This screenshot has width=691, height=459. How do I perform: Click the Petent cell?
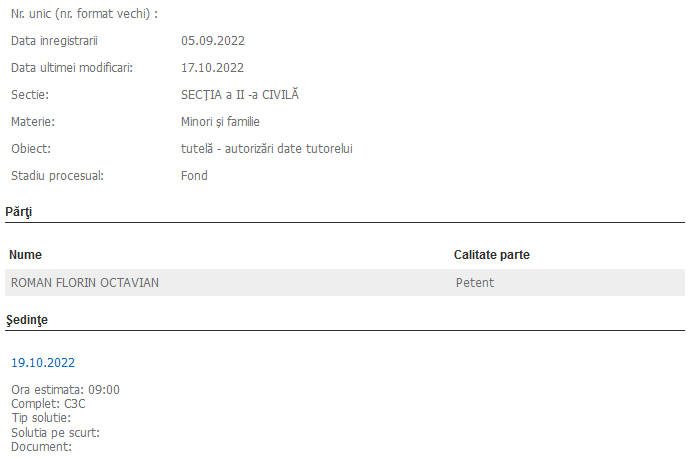[x=475, y=283]
